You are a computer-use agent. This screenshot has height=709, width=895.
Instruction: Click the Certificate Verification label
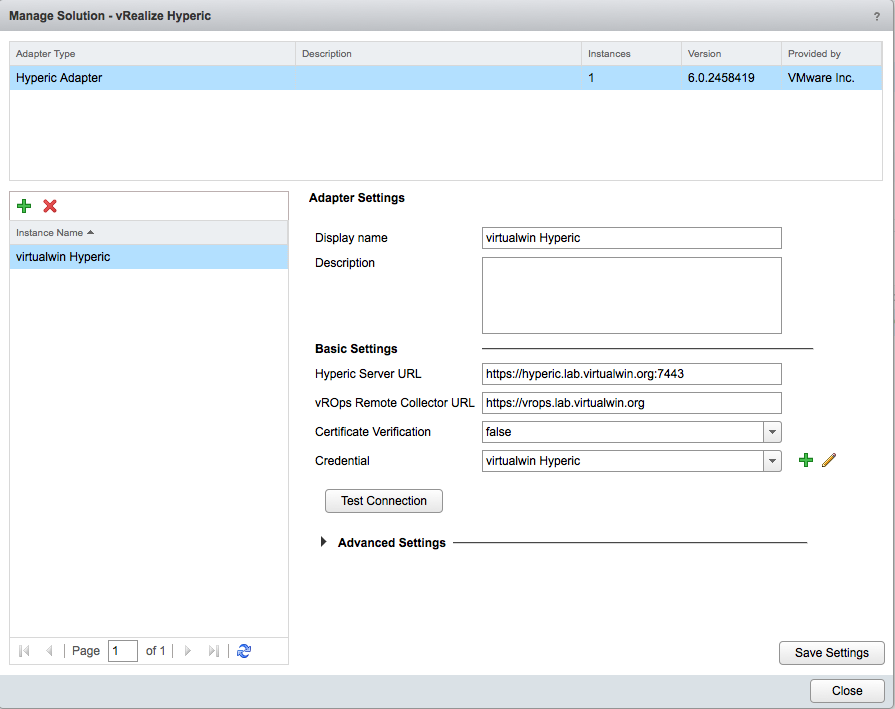point(373,432)
